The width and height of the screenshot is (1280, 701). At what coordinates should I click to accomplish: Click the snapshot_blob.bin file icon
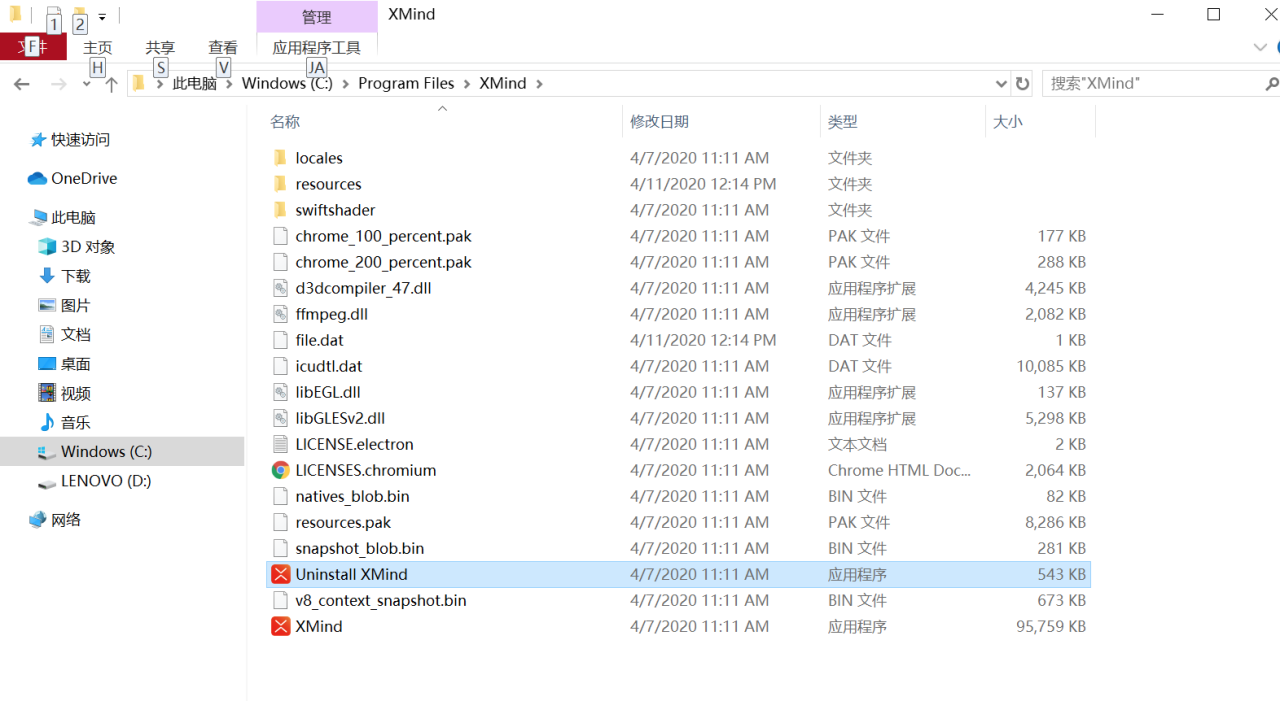[x=280, y=548]
